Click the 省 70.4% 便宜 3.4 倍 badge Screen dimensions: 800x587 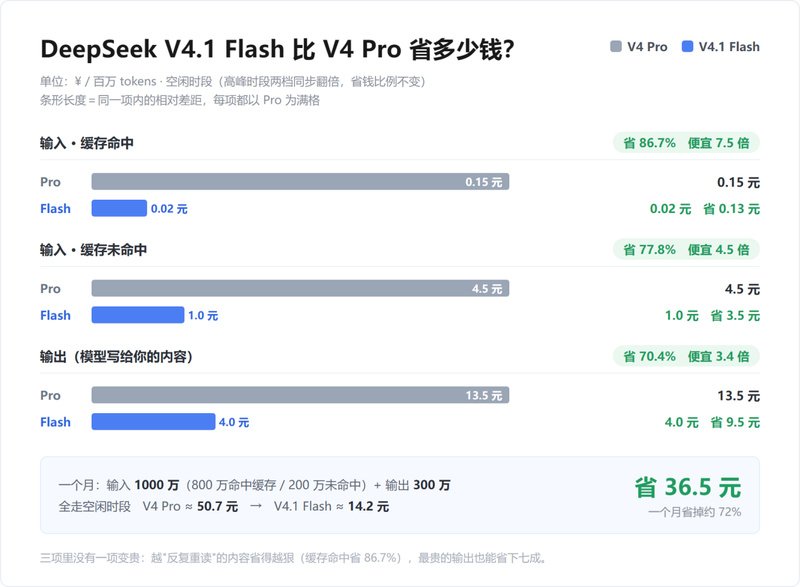tap(686, 356)
